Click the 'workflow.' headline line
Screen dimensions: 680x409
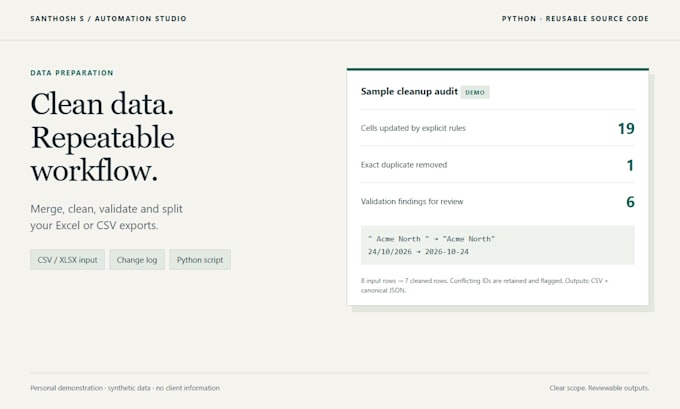94,170
